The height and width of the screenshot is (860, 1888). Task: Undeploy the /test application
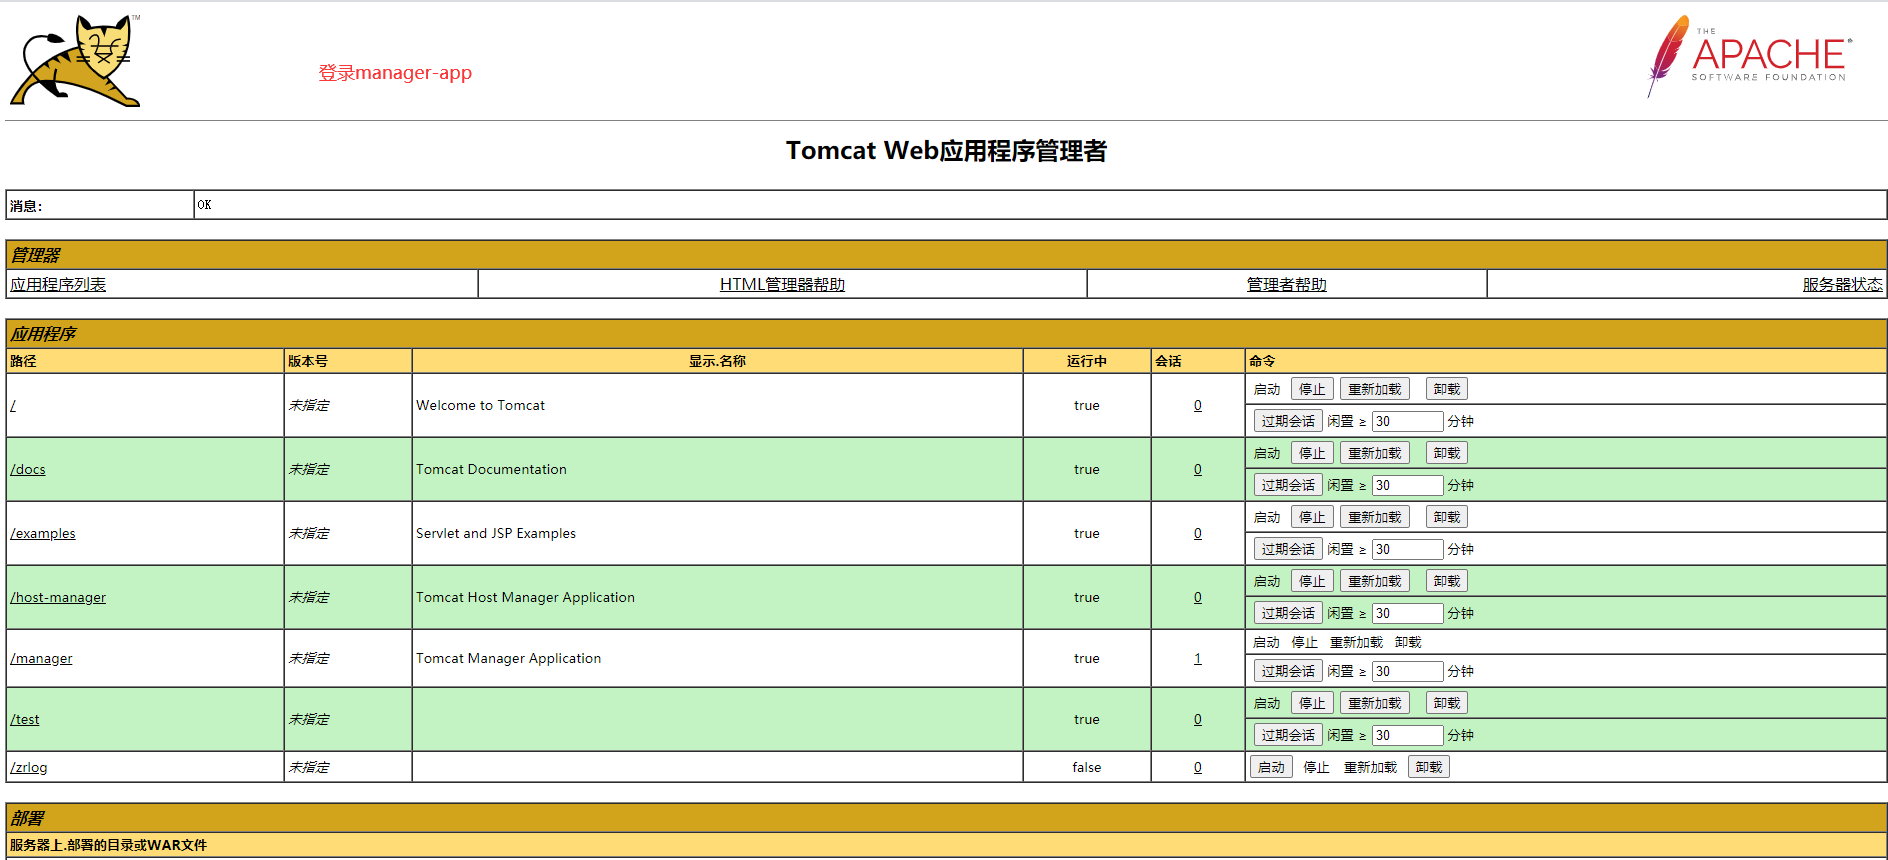tap(1446, 703)
